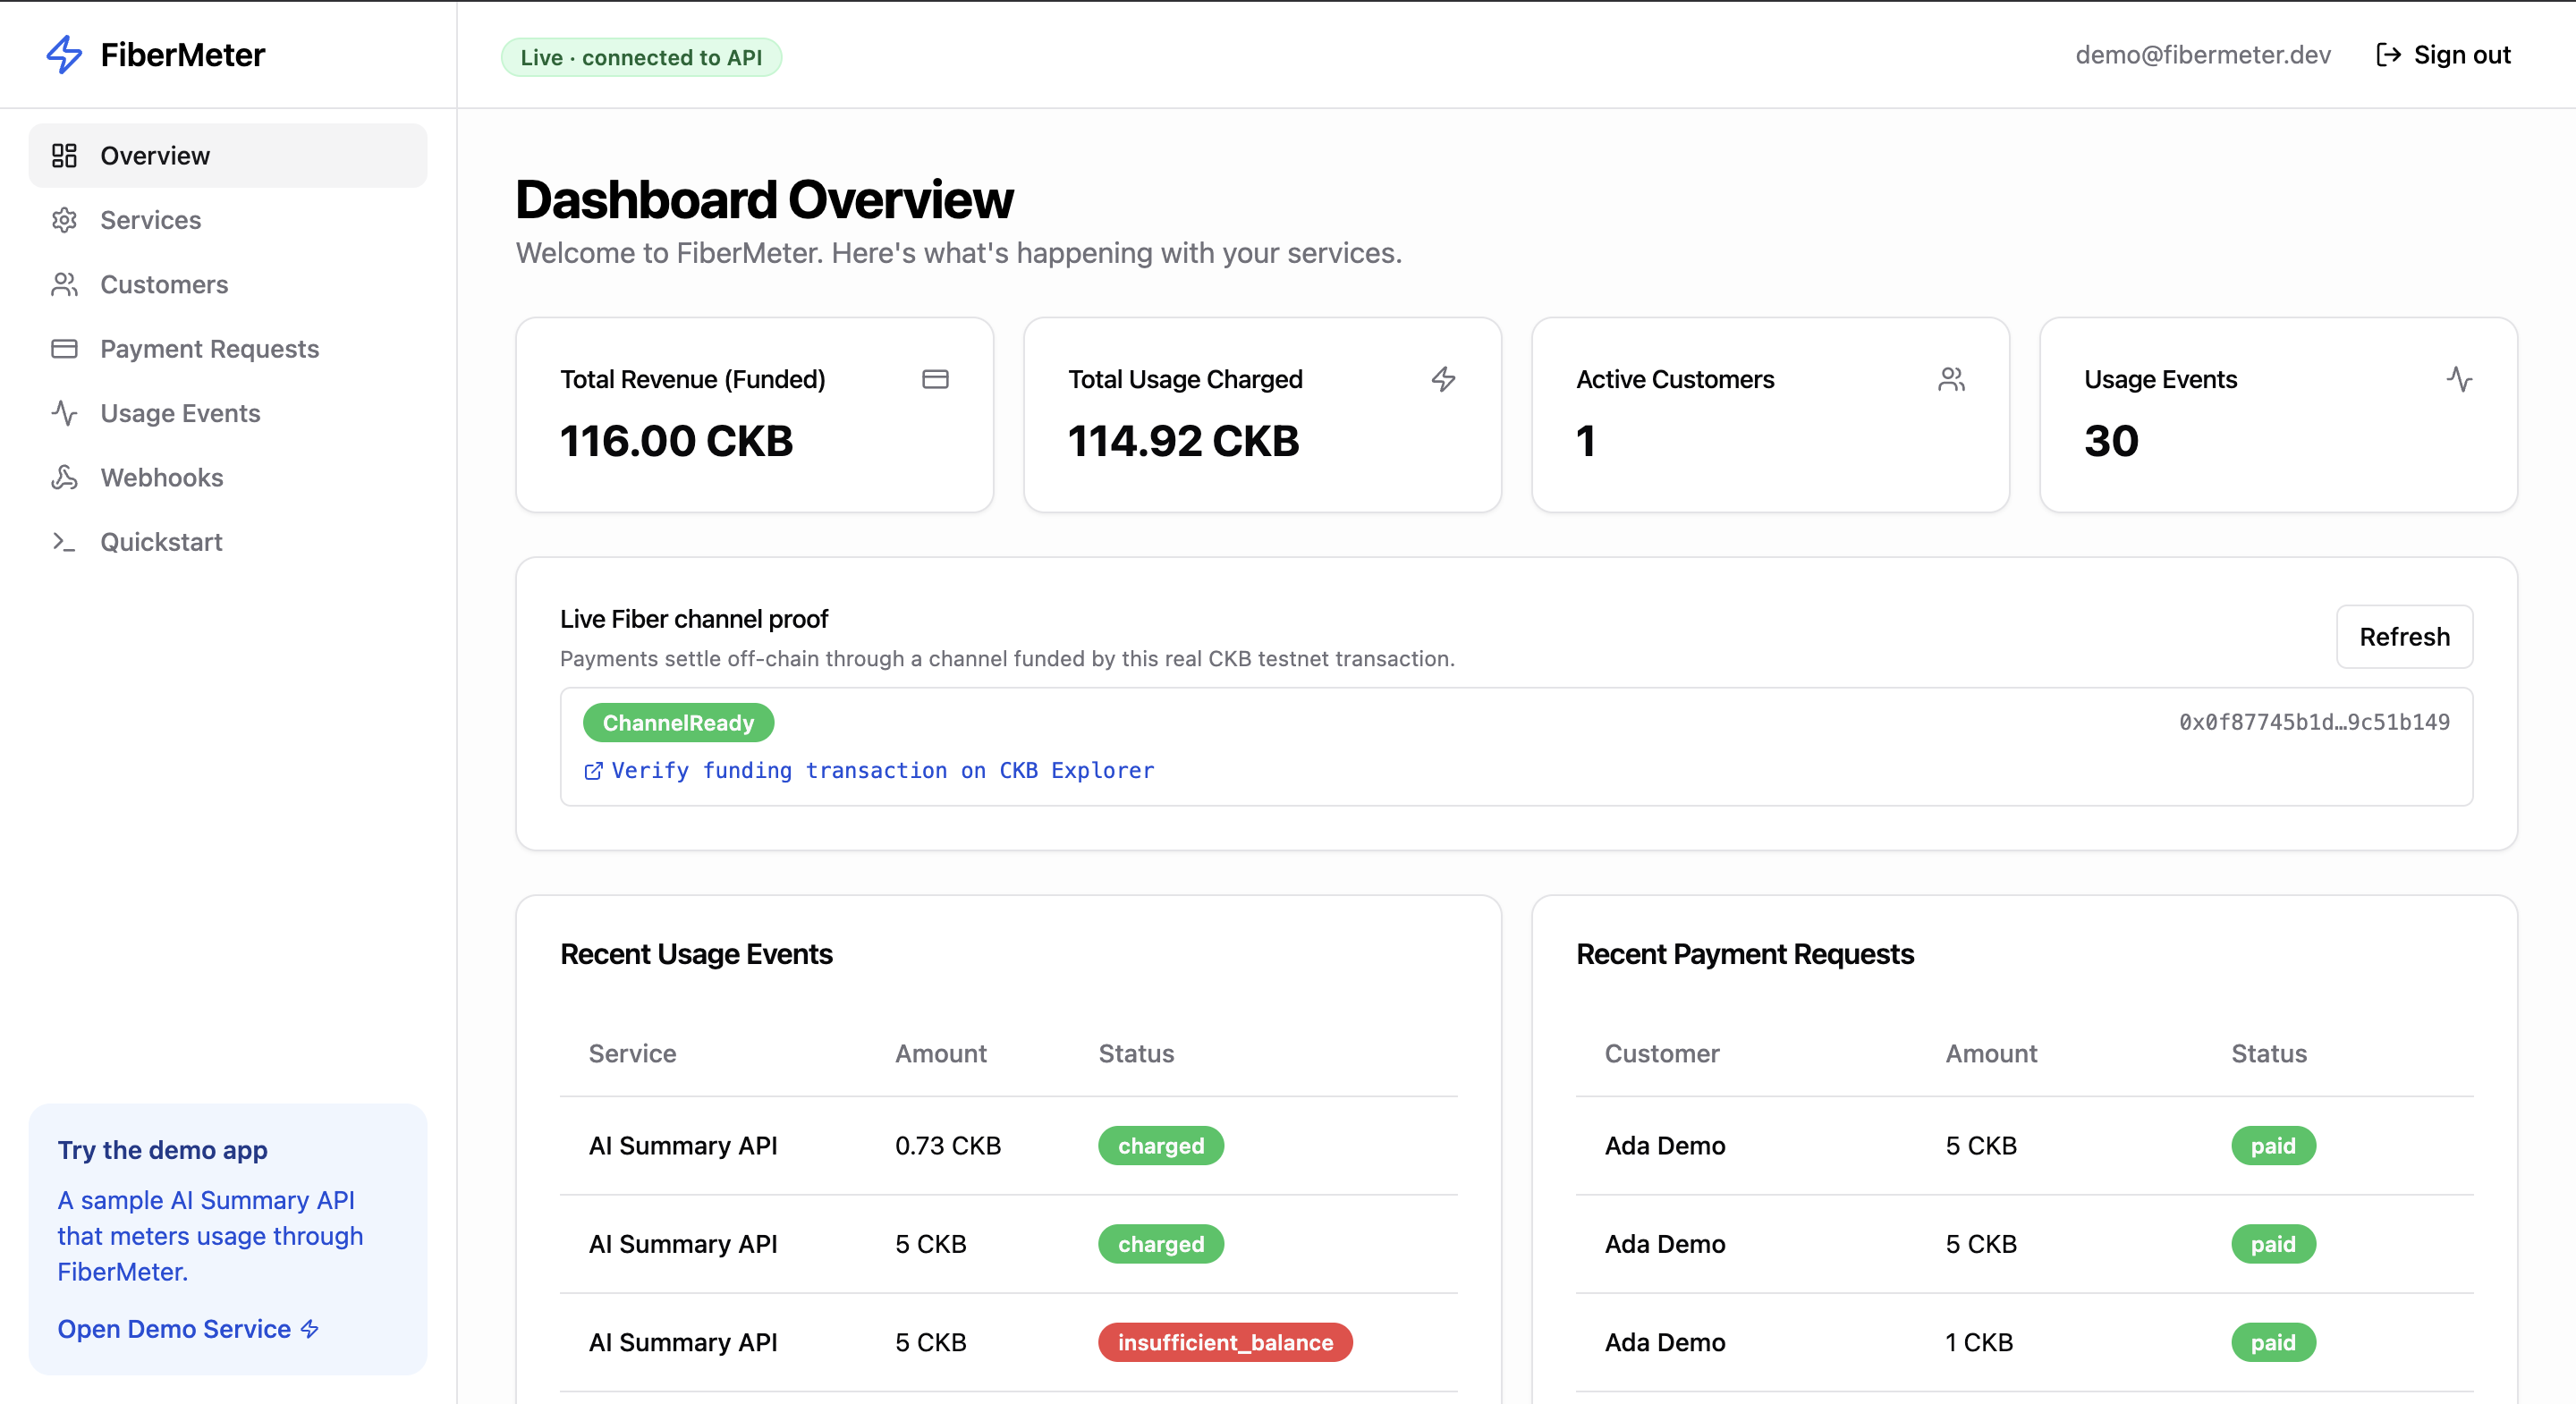
Task: Click the Live connected to API badge
Action: coord(641,57)
